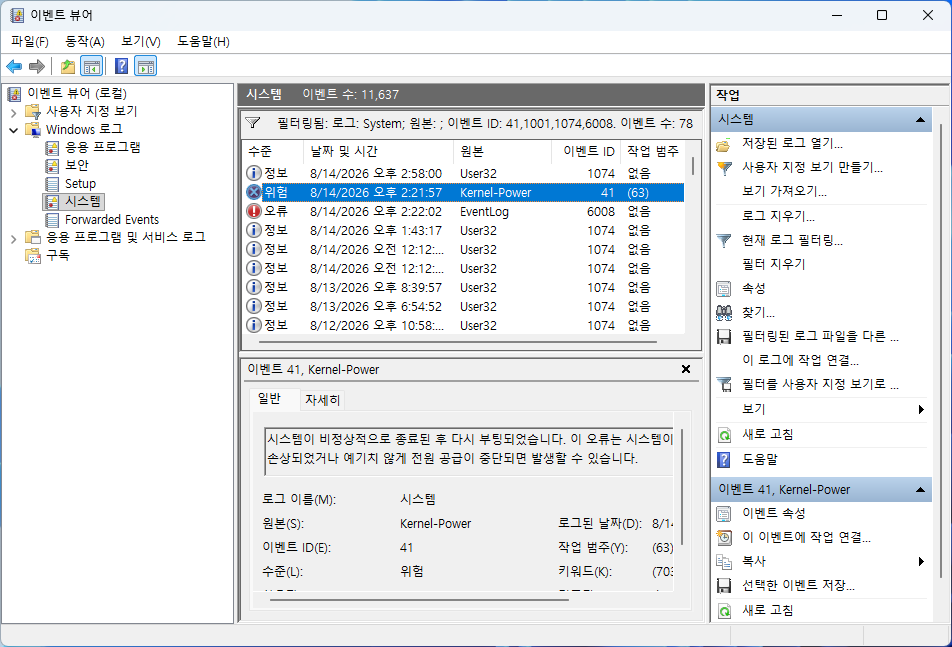Open the 보기 submenu arrow in actions
Viewport: 952px width, 647px height.
(x=921, y=410)
